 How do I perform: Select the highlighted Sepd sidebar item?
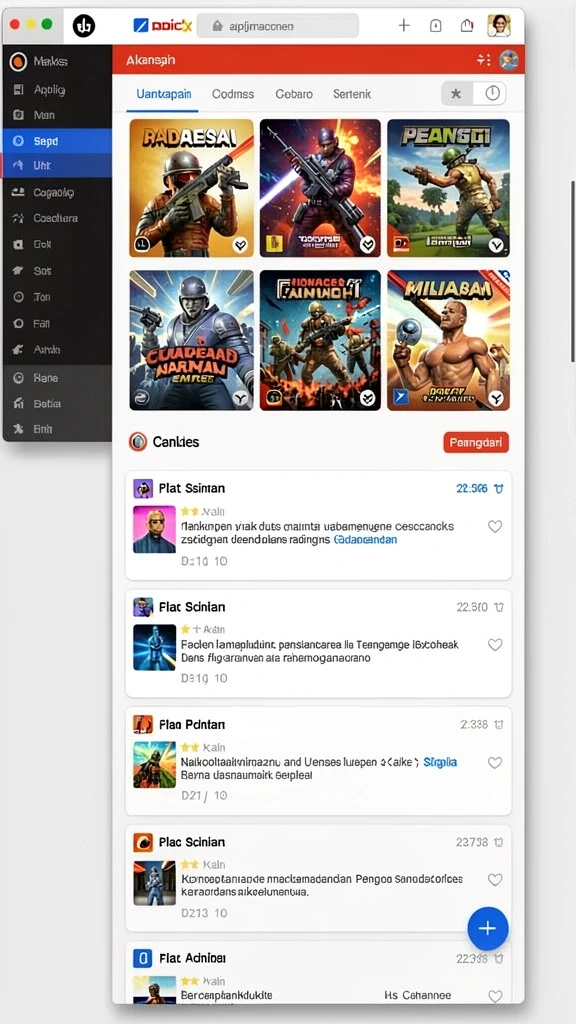(57, 140)
